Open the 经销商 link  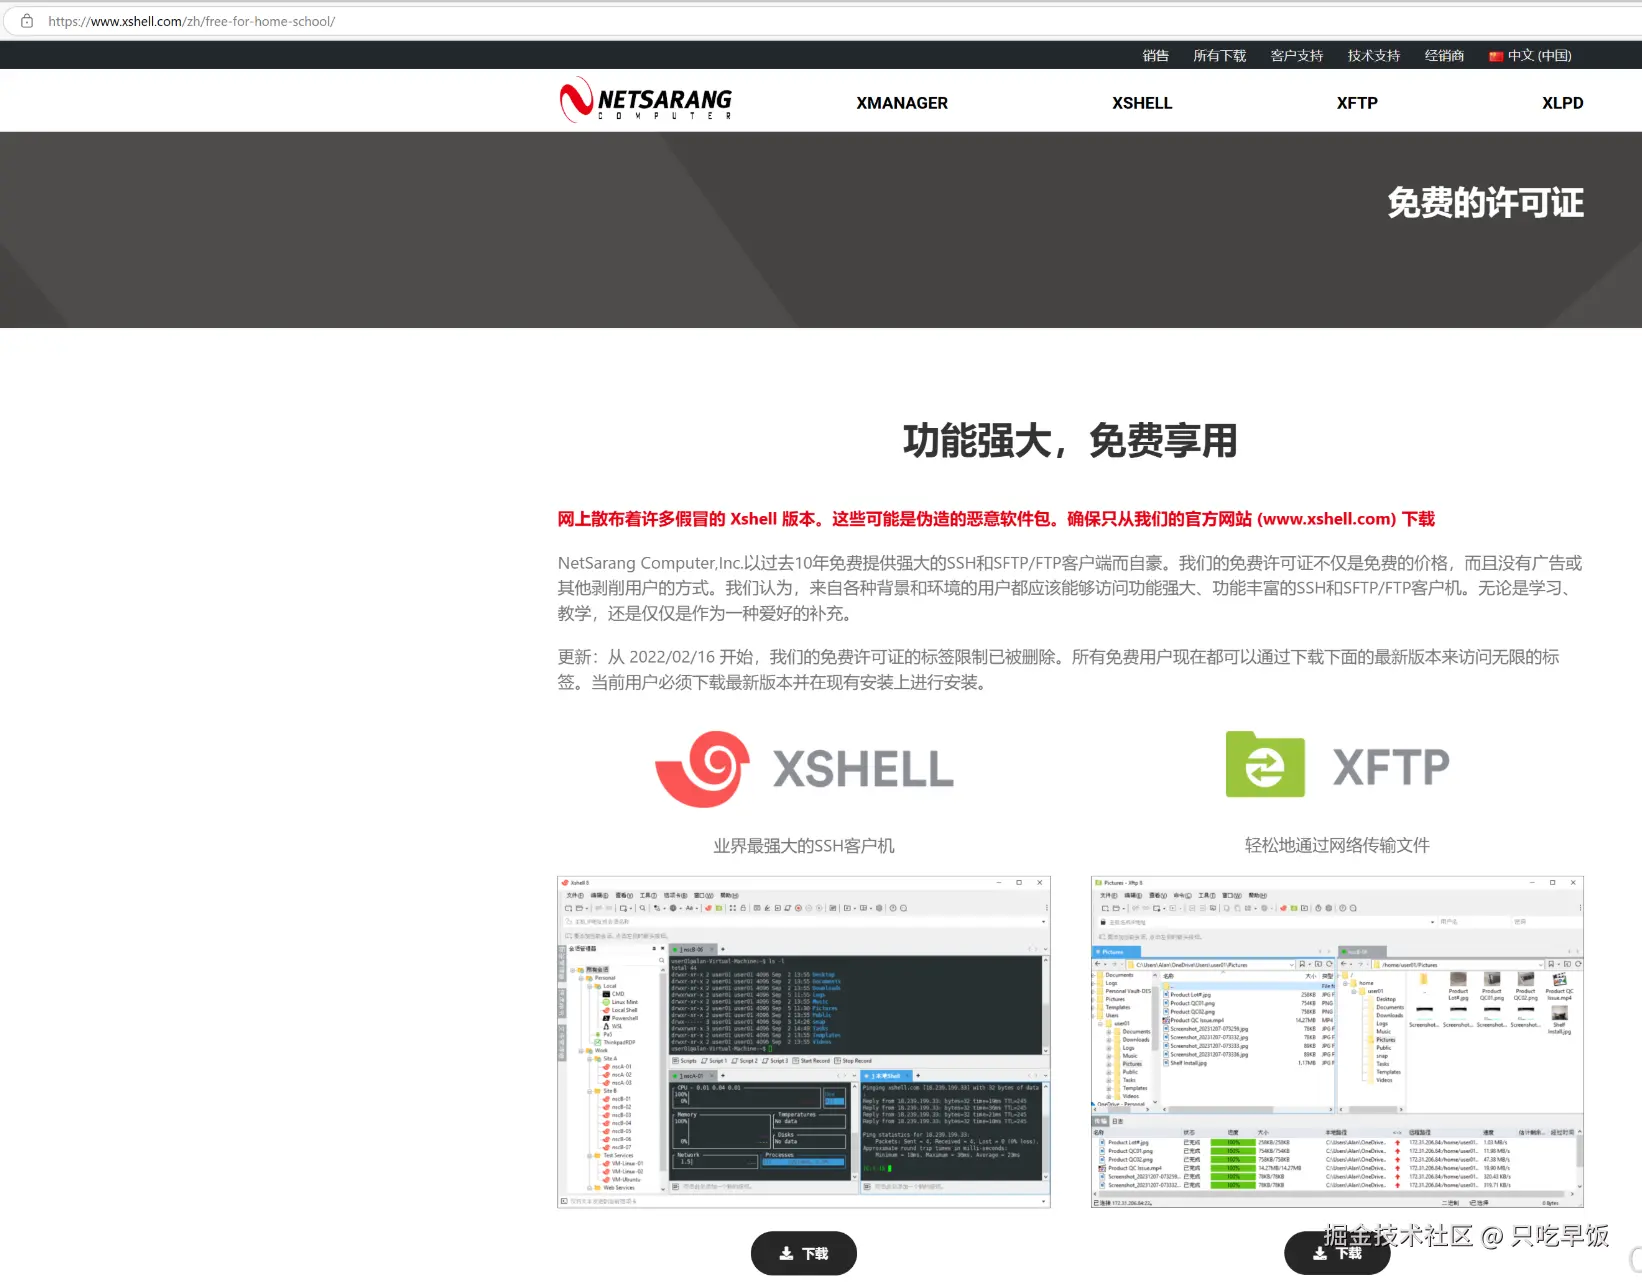(1444, 56)
